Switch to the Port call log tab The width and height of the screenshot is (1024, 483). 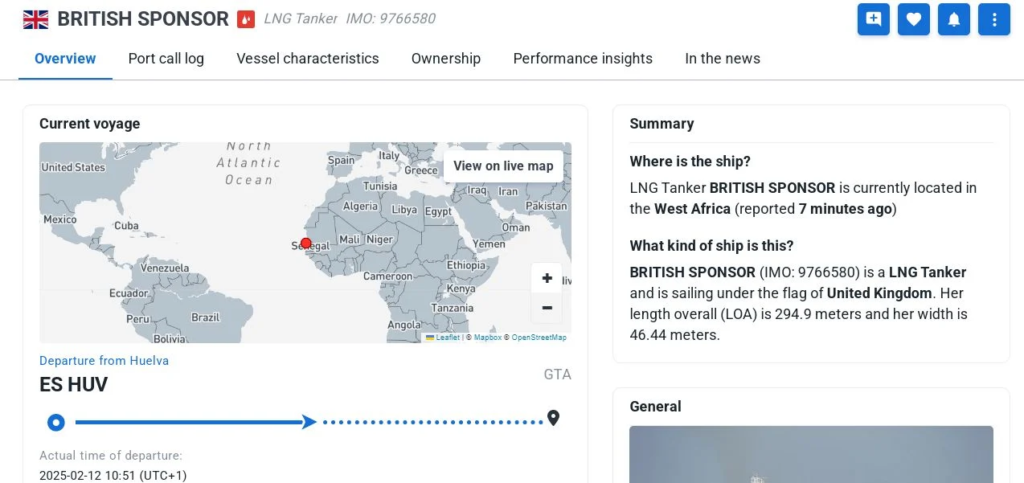166,59
